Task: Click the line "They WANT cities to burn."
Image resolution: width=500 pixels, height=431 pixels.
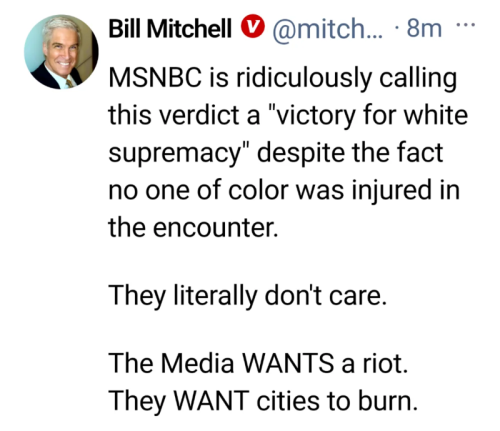Action: tap(263, 400)
